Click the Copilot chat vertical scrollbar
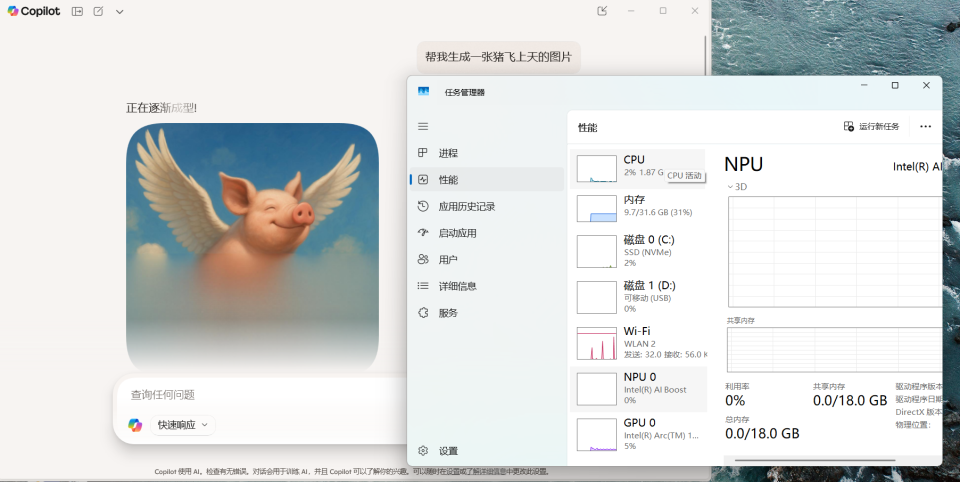The image size is (960, 482). pos(705,55)
